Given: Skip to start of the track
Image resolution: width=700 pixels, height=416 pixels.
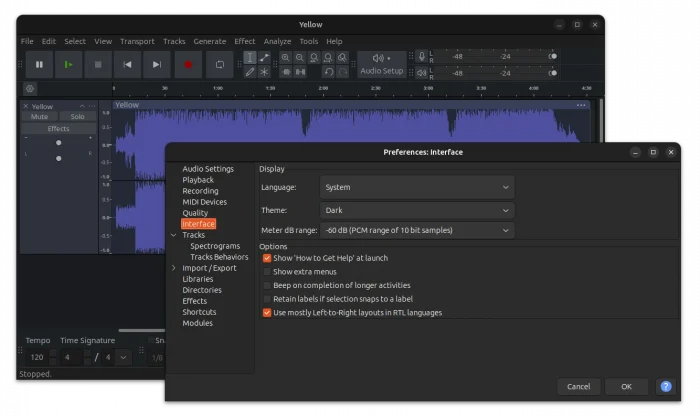Looking at the screenshot, I should pos(127,65).
